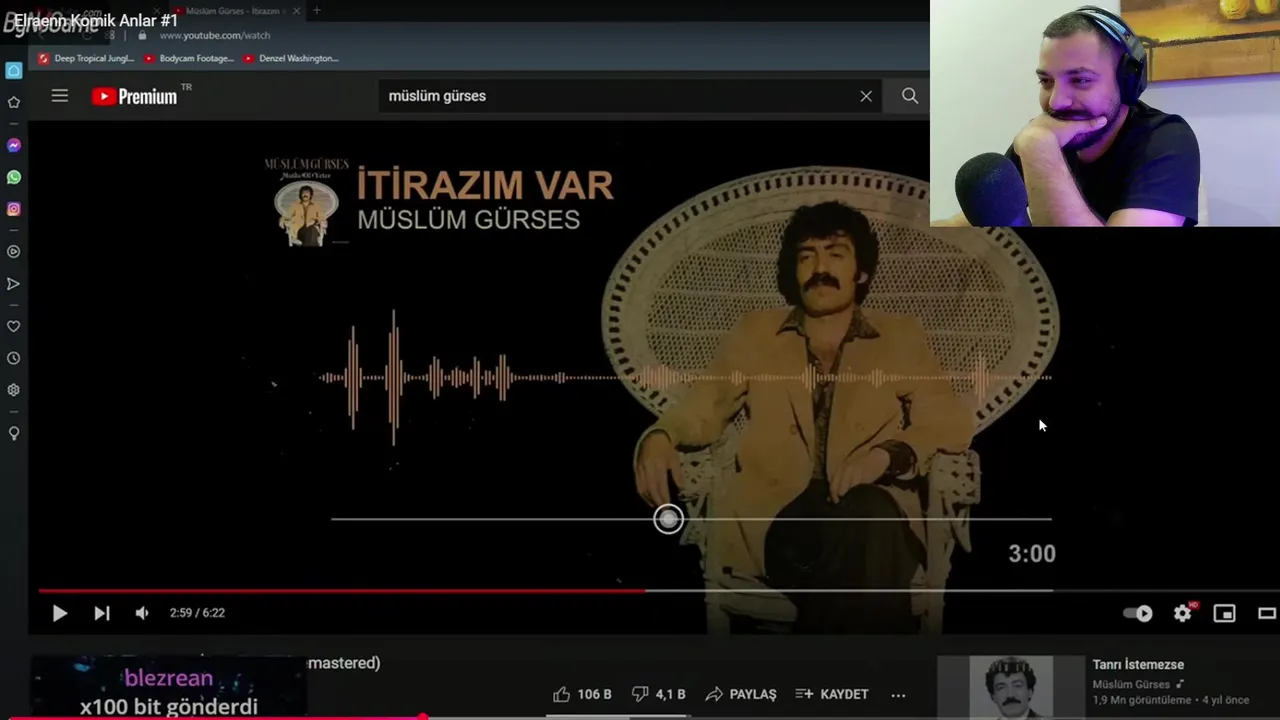Screen dimensions: 1280x720
Task: Open sidebar lightbulb icon
Action: click(x=14, y=433)
